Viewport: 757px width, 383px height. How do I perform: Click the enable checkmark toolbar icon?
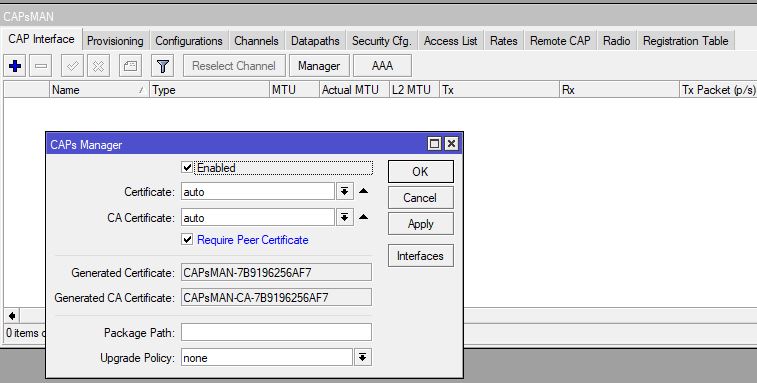pyautogui.click(x=72, y=66)
